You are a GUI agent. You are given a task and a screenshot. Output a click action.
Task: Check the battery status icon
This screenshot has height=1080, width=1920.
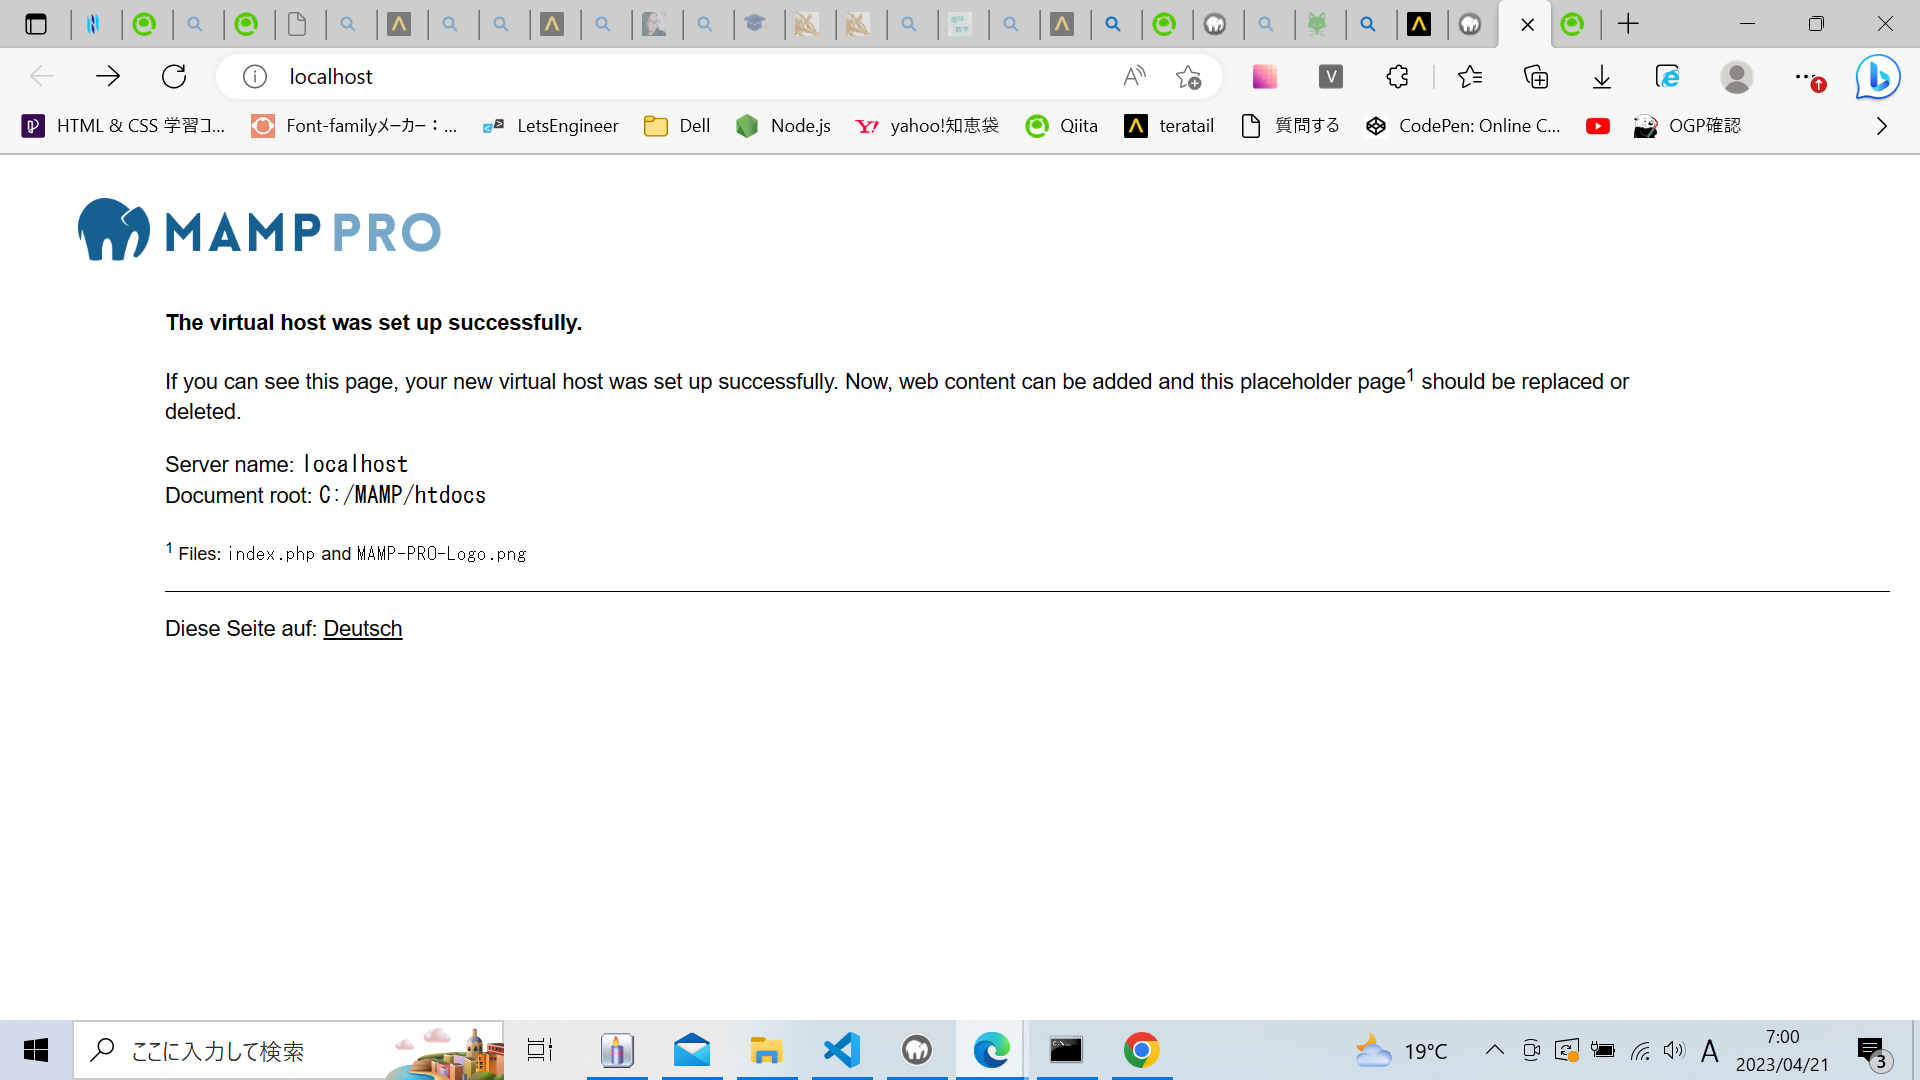point(1603,1050)
